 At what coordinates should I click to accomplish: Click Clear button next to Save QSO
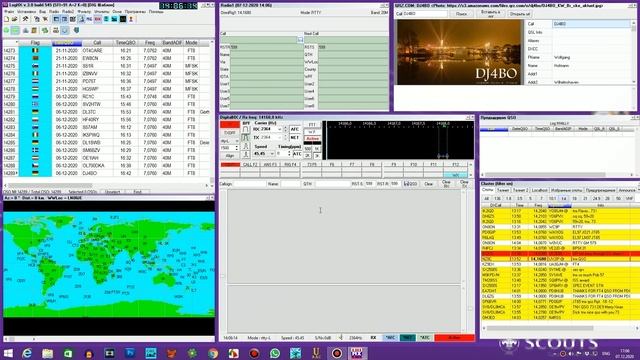tap(428, 184)
